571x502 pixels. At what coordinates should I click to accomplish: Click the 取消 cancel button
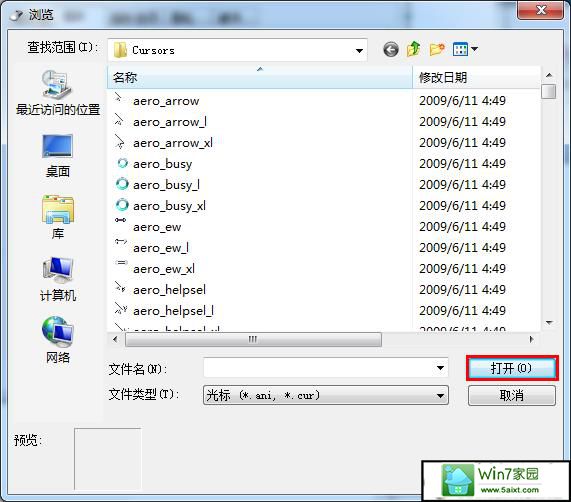click(512, 395)
